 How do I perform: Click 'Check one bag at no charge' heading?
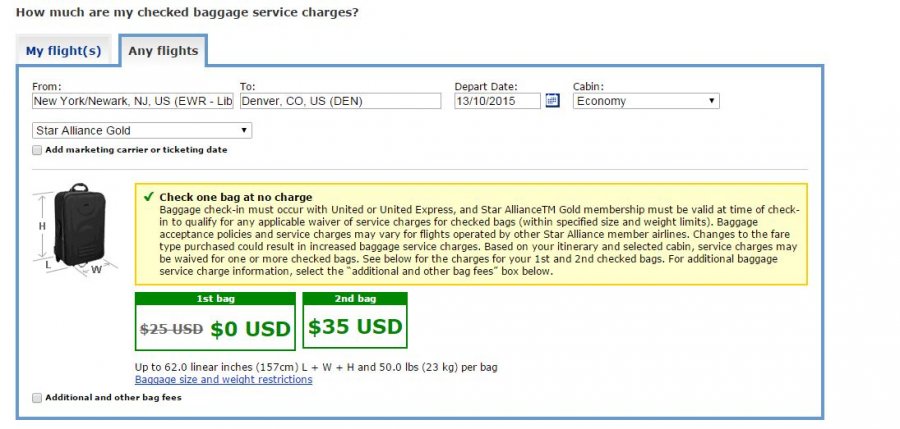(x=236, y=197)
